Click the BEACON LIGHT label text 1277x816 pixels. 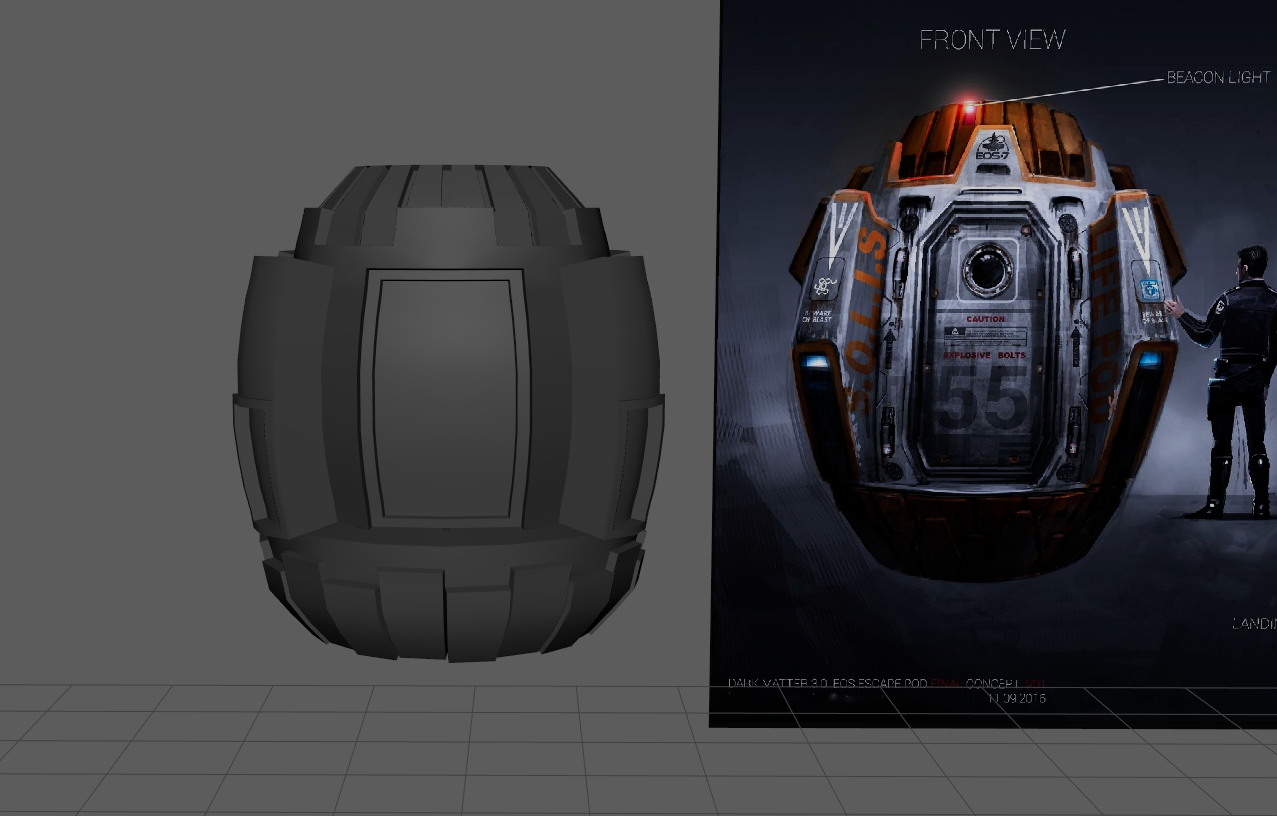click(x=1218, y=77)
